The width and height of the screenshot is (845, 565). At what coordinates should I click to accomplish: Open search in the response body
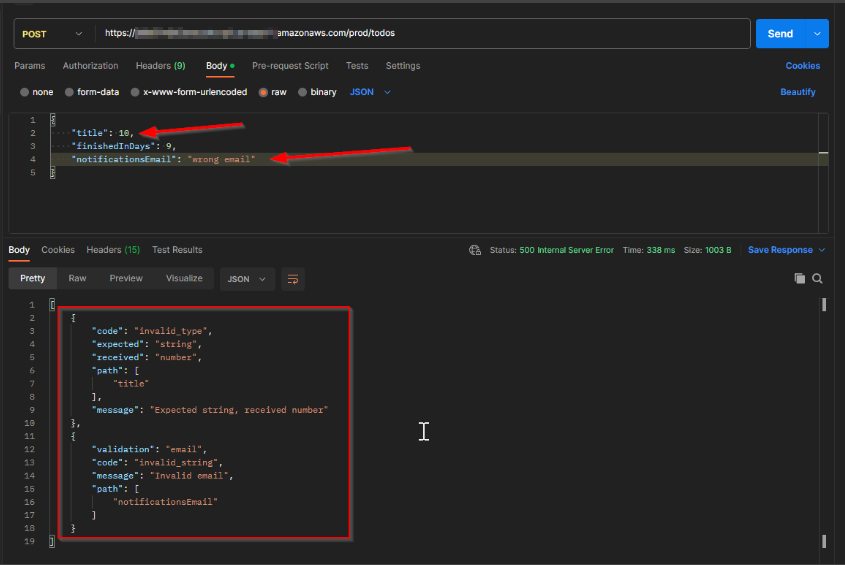817,278
